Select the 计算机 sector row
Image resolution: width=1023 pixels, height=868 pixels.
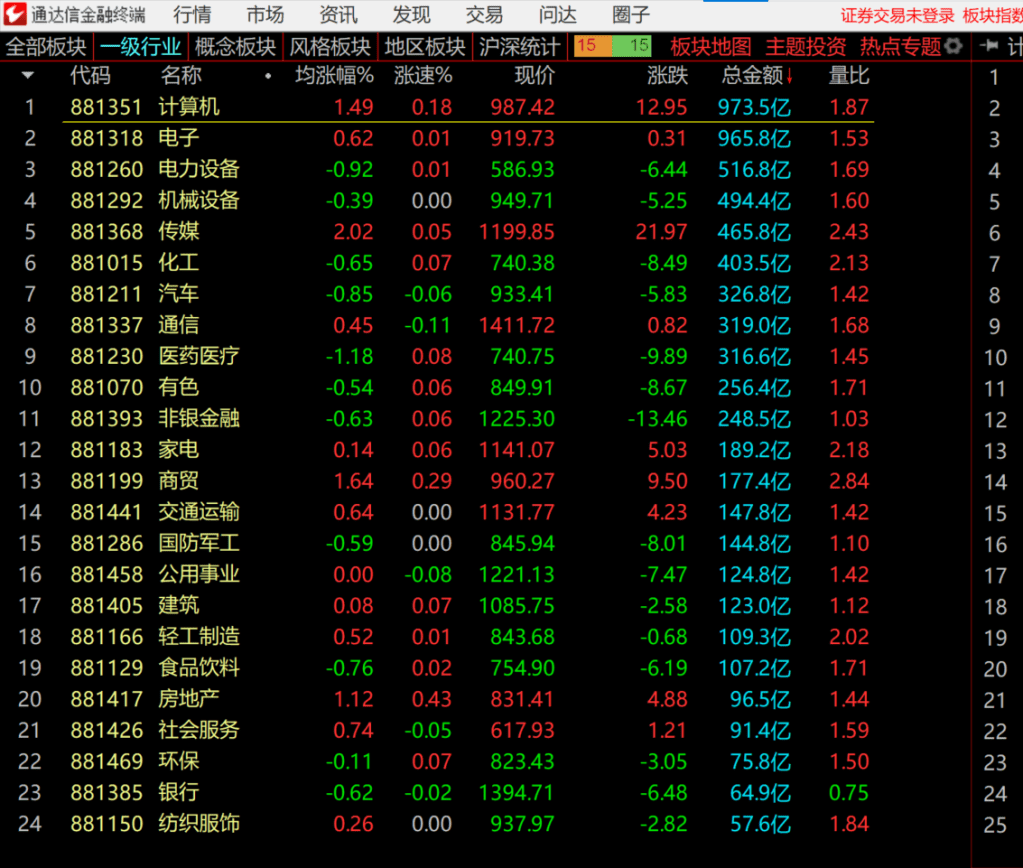click(189, 107)
